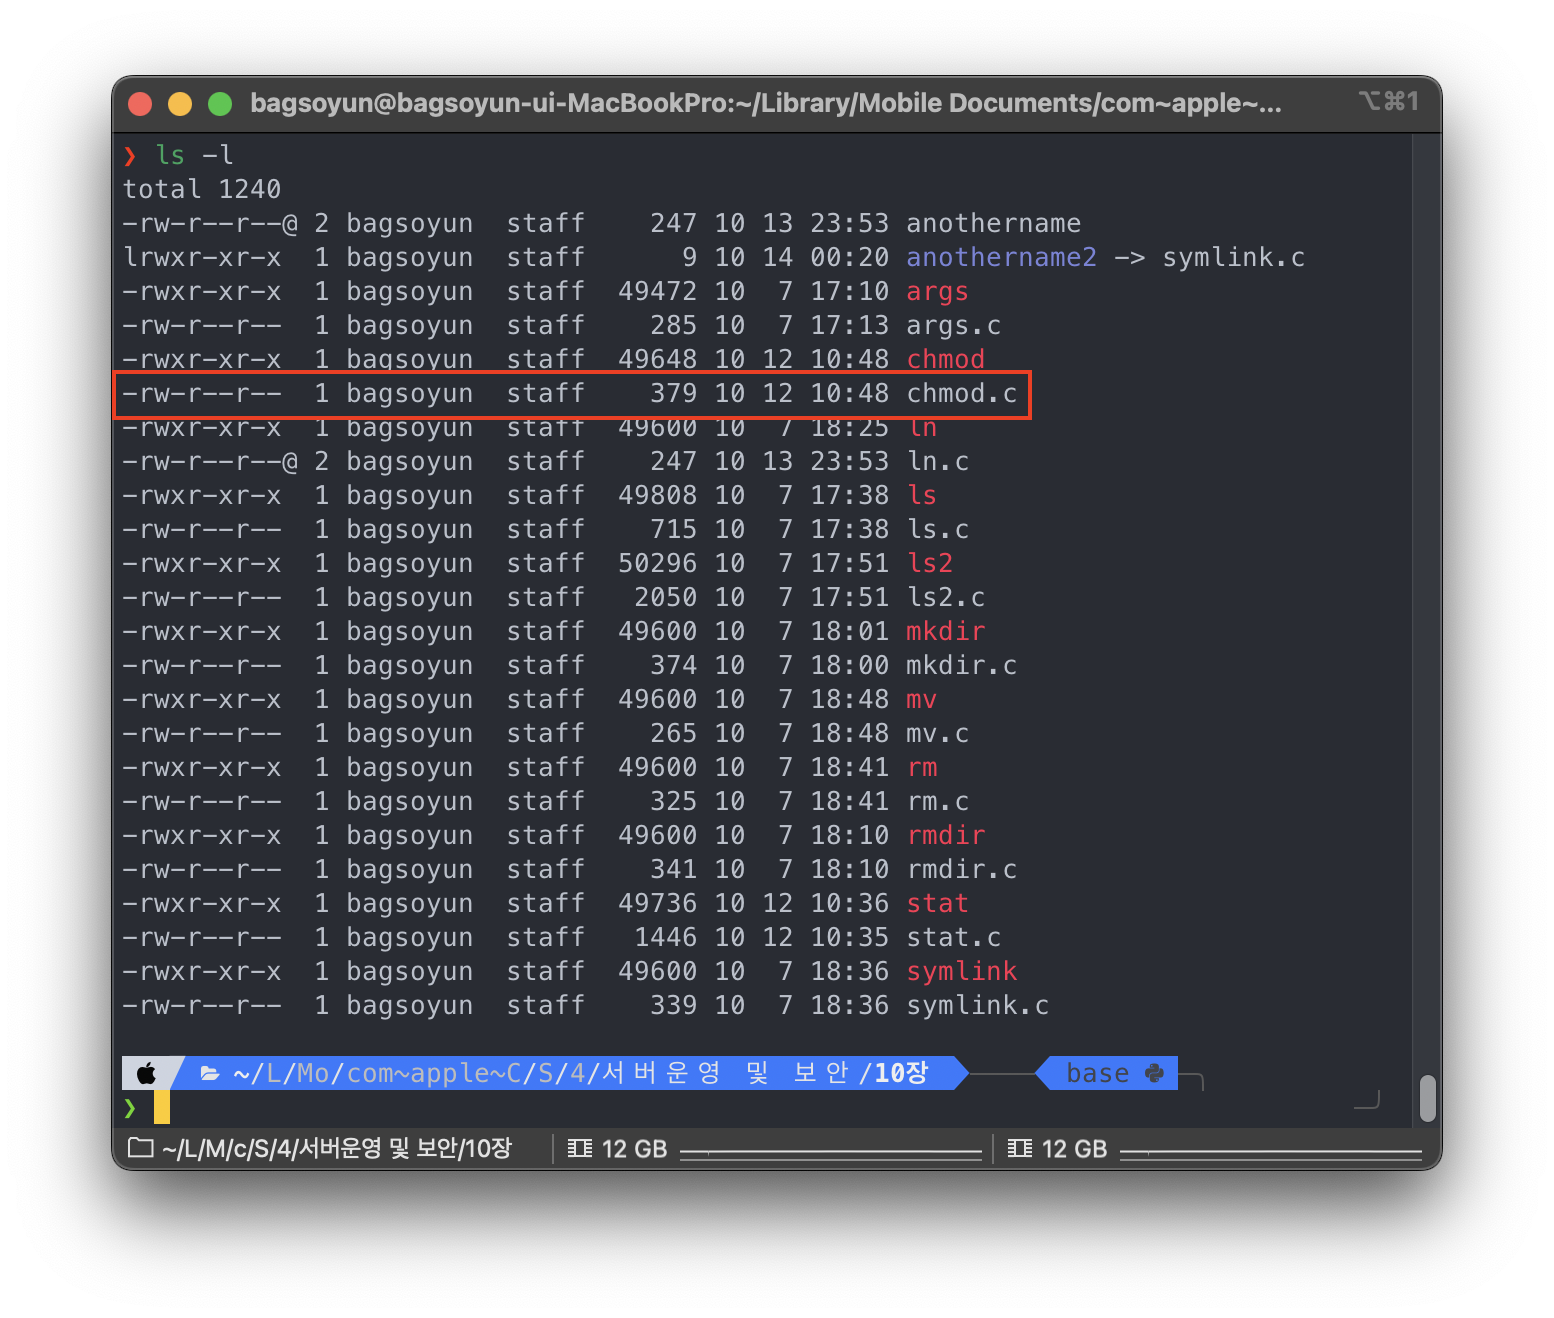Screen dimensions: 1554x1318
Task: Click the Python icon beside base
Action: tap(1154, 1073)
